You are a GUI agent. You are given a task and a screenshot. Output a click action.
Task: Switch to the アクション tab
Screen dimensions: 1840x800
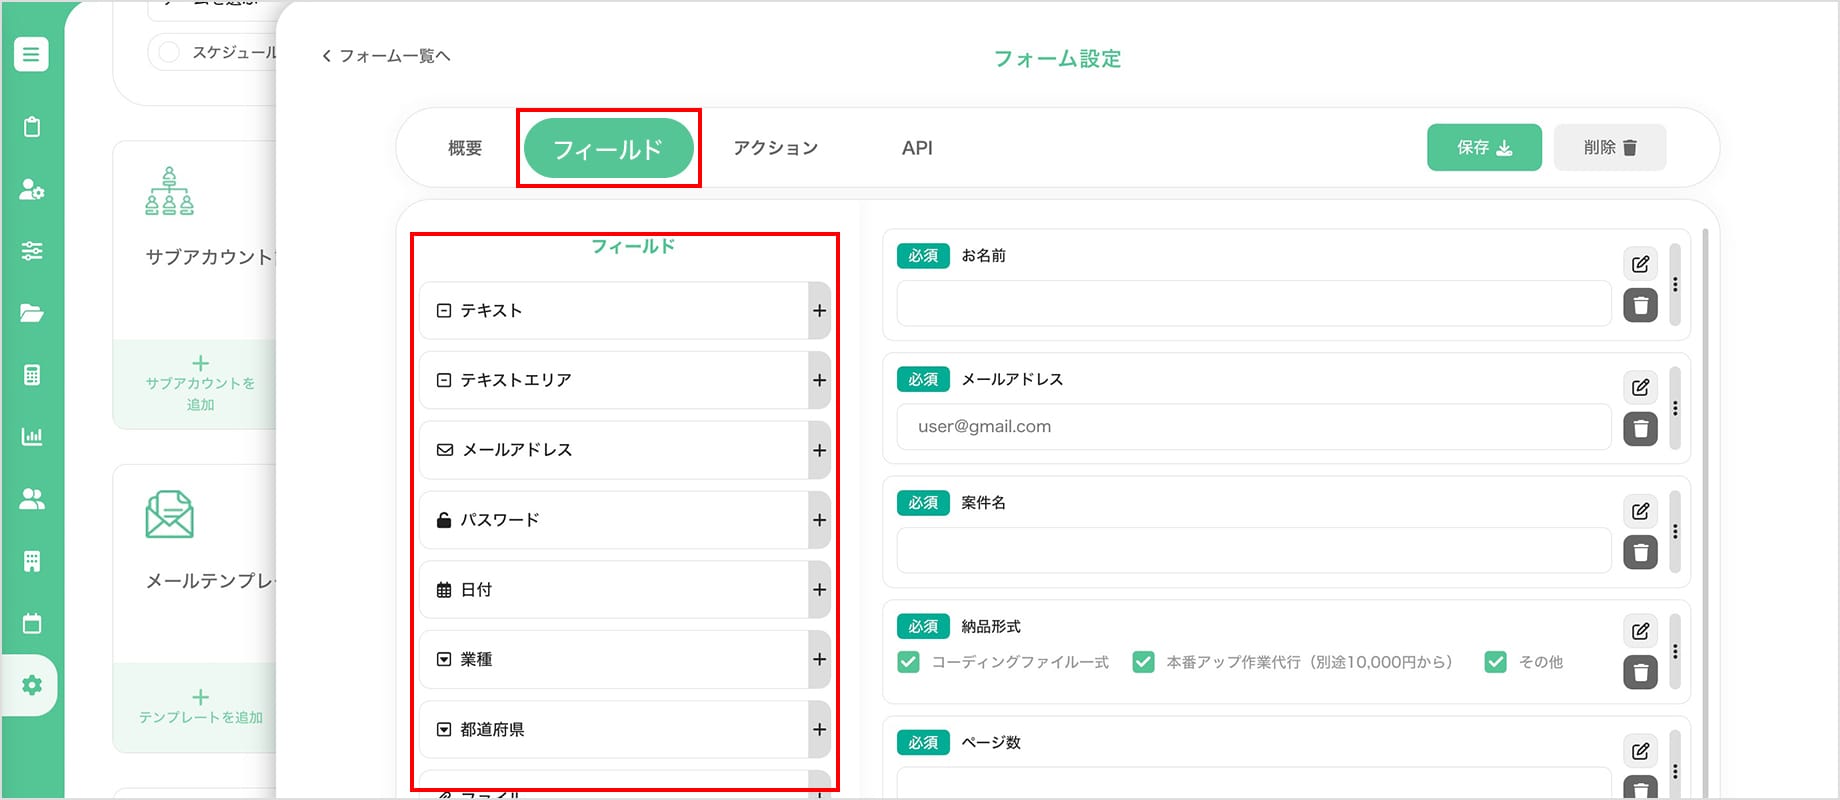[x=775, y=148]
